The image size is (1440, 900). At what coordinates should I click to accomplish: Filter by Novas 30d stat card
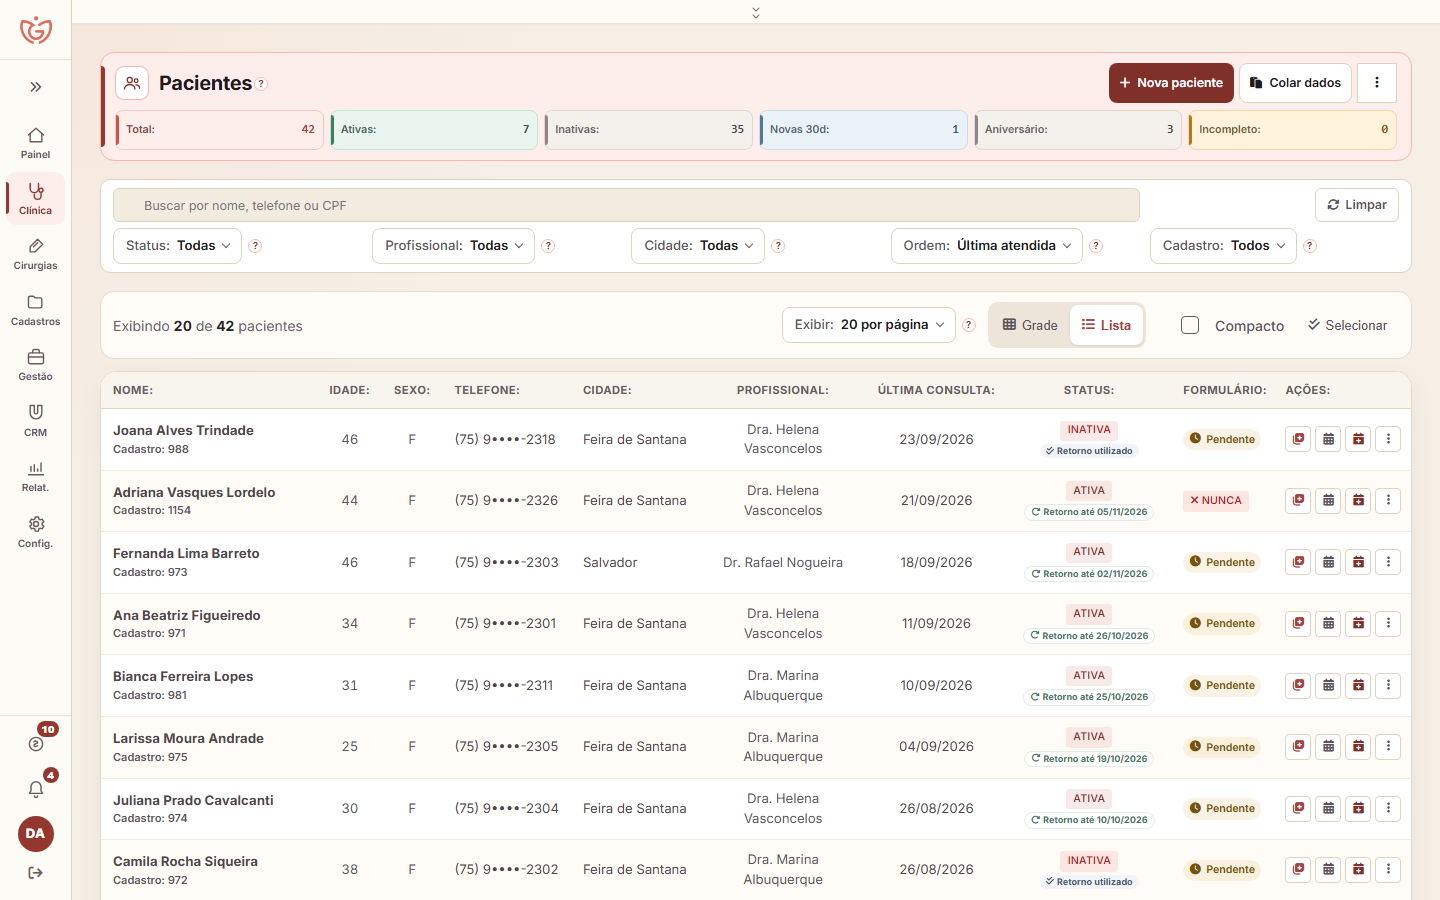click(863, 130)
